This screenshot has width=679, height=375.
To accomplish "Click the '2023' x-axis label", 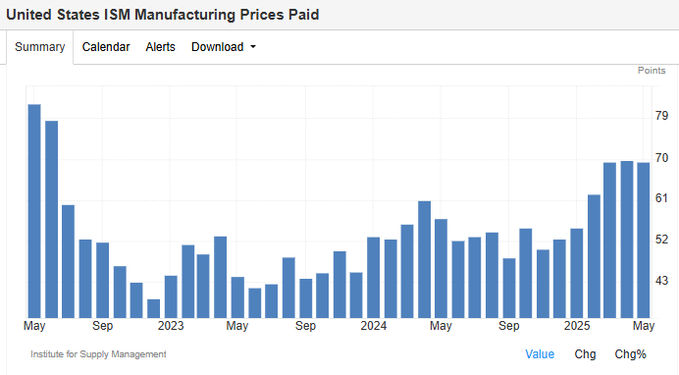I will pyautogui.click(x=171, y=326).
